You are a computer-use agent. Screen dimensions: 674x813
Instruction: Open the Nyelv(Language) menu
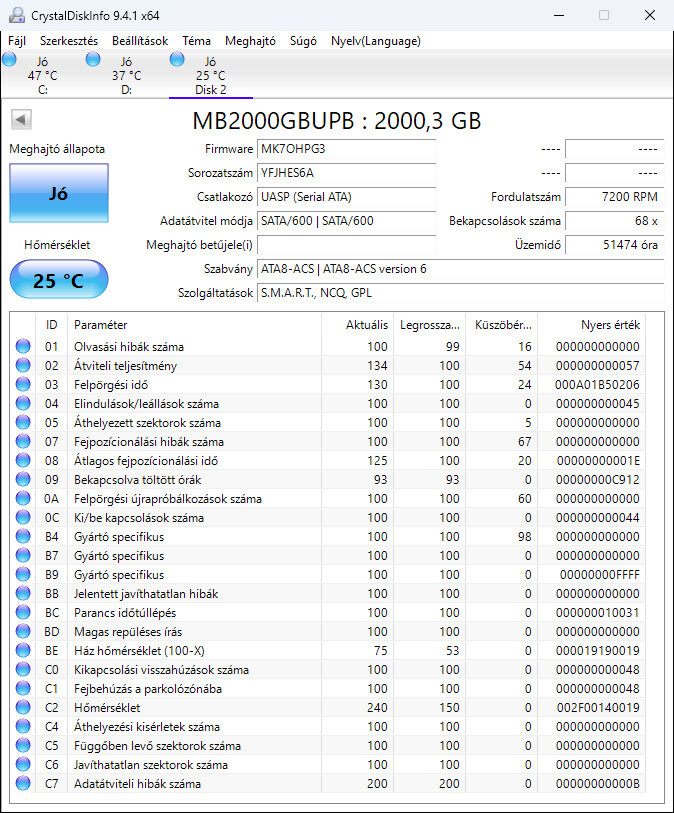[376, 41]
